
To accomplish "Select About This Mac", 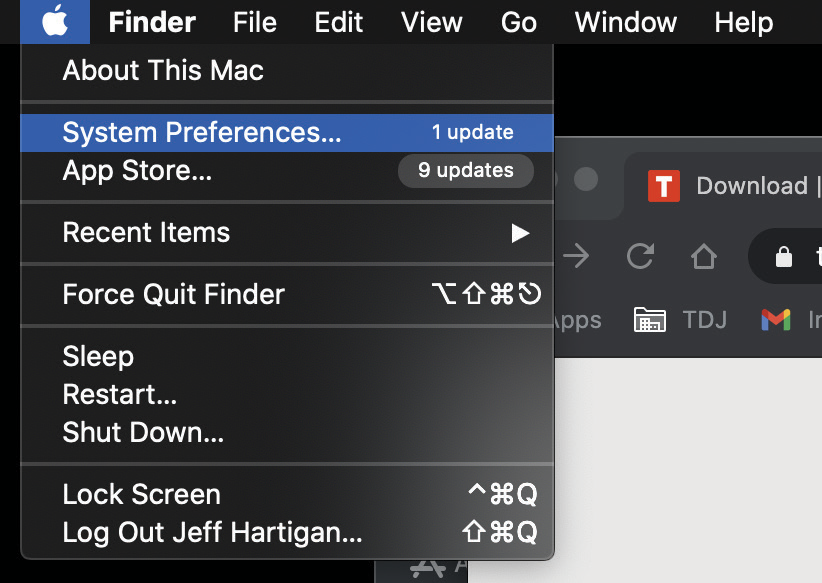I will 287,70.
